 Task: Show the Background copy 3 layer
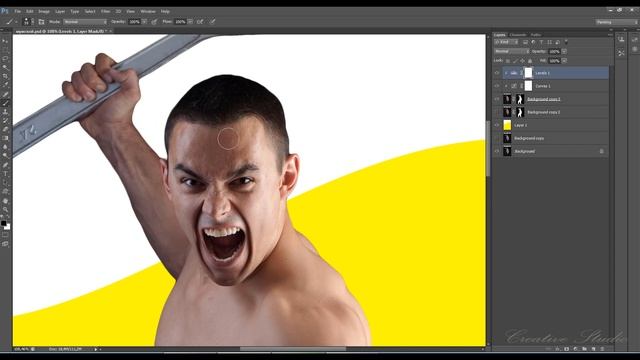pyautogui.click(x=497, y=112)
